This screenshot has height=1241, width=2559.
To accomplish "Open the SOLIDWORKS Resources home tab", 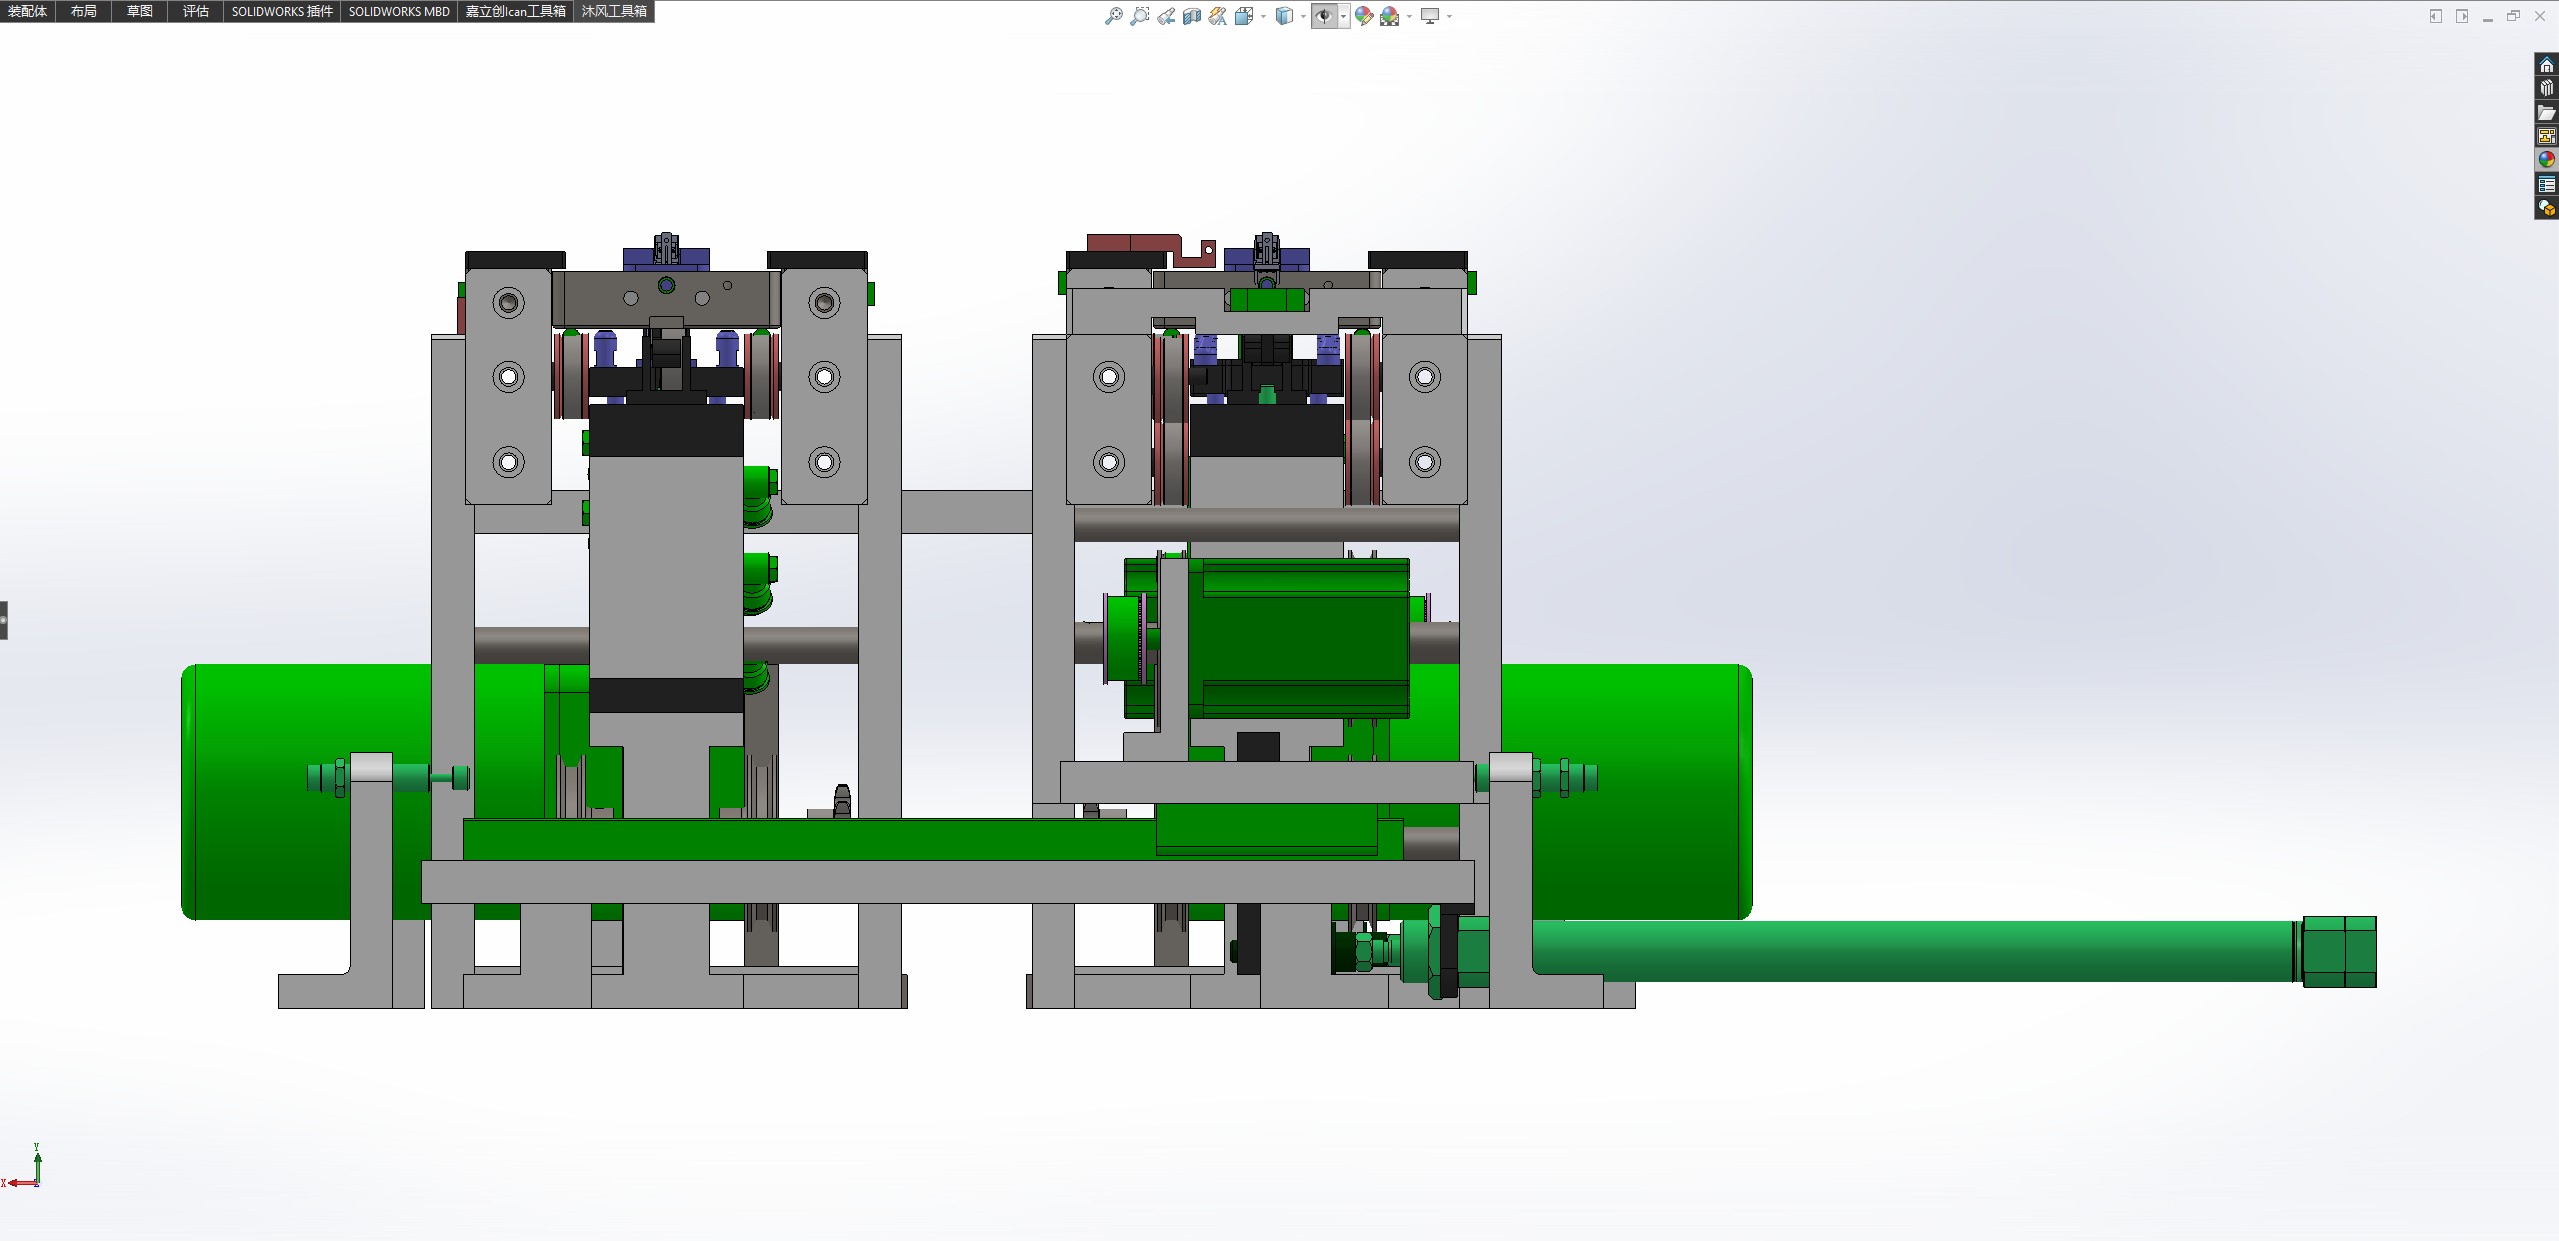I will 2546,65.
